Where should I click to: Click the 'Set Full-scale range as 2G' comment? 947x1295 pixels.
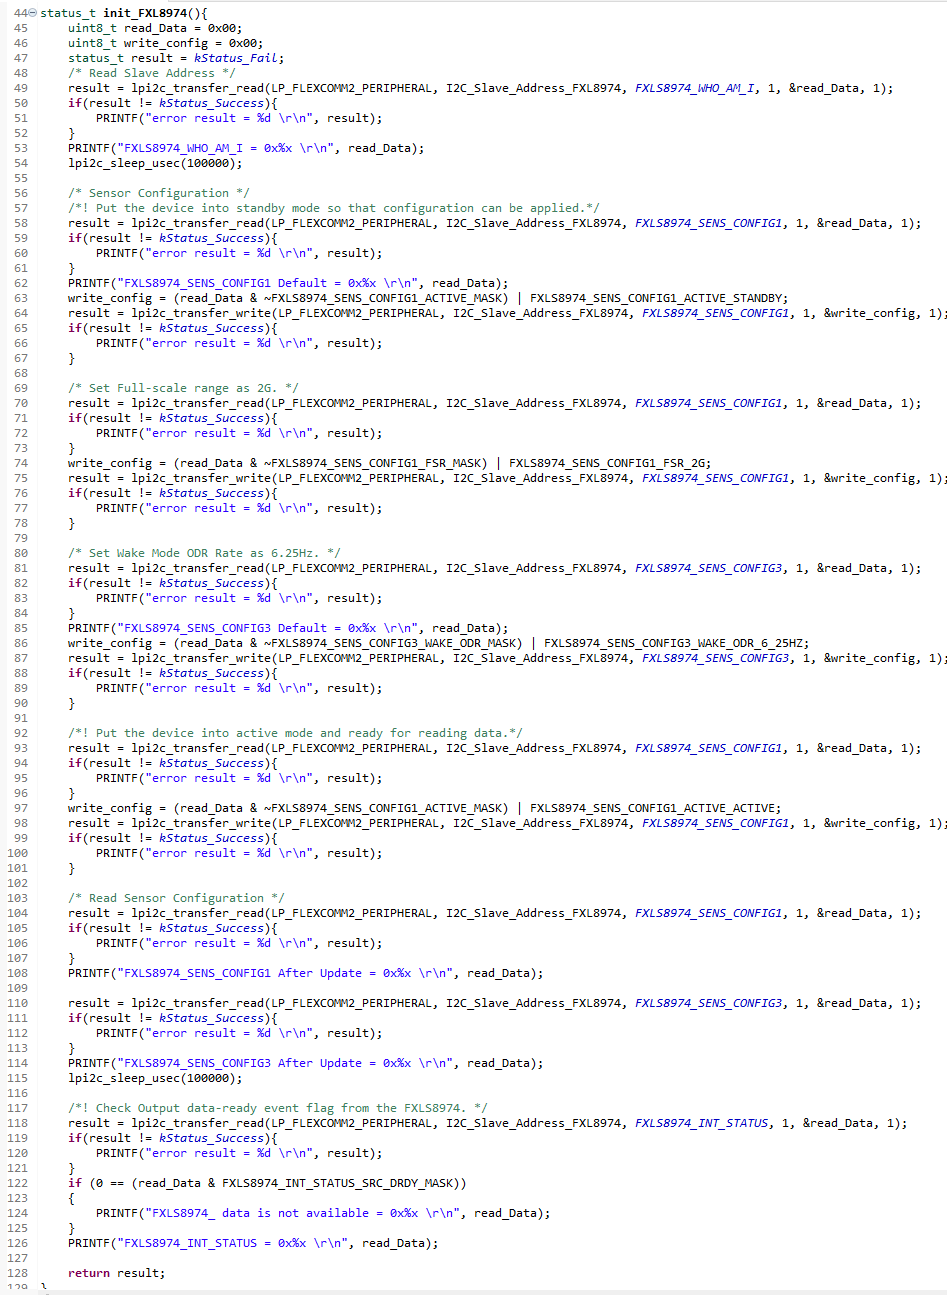point(183,388)
